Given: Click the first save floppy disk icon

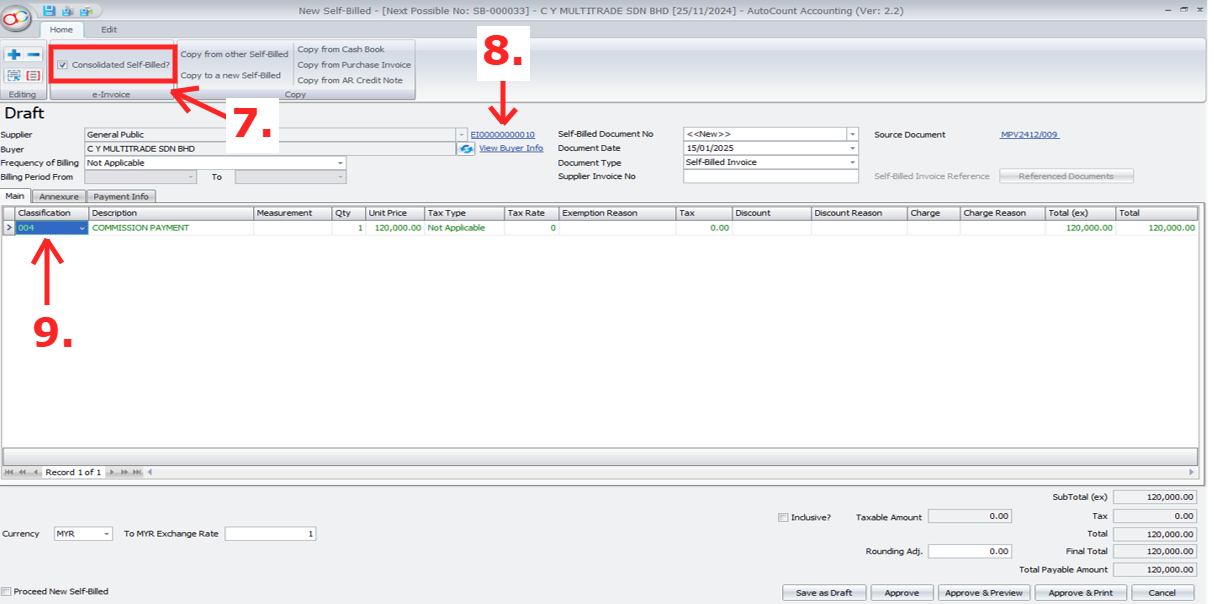Looking at the screenshot, I should (x=49, y=11).
